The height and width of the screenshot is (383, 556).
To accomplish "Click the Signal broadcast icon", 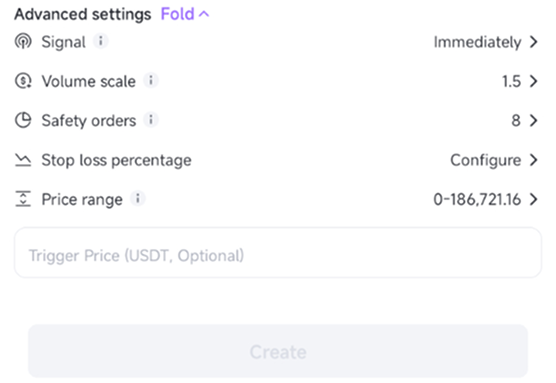I will pos(23,42).
